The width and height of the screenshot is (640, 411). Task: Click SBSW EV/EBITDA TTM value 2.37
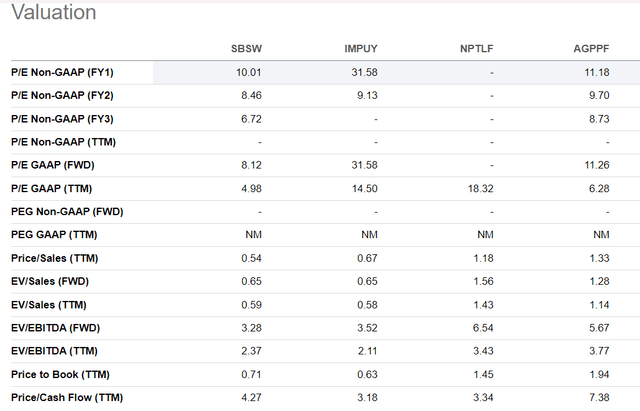pos(251,351)
